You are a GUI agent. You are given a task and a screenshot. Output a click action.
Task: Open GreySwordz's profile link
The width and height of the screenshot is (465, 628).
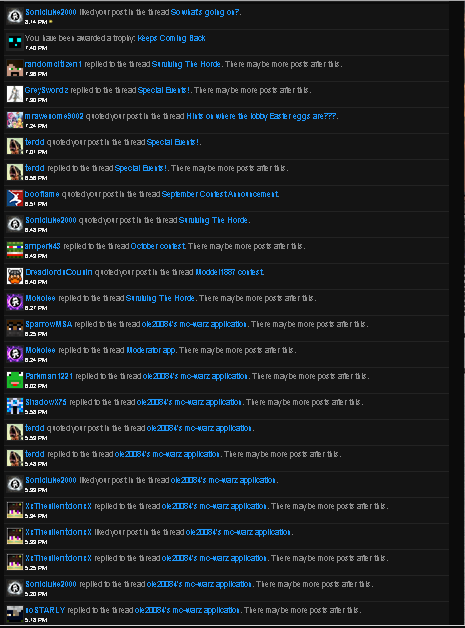point(46,90)
